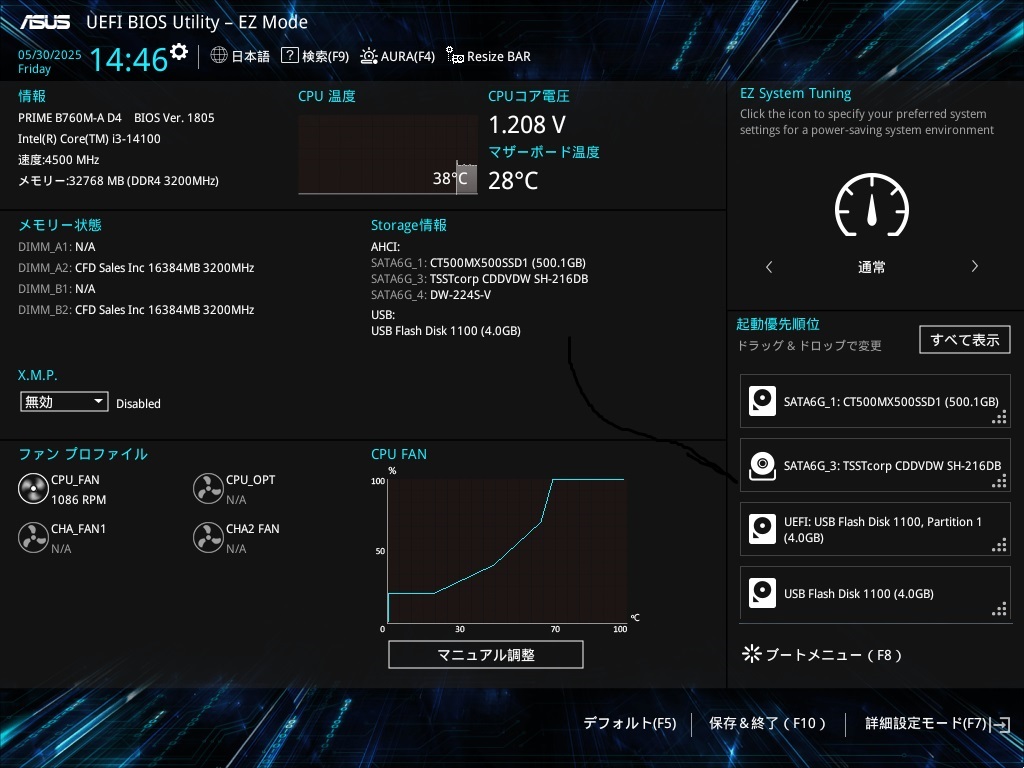The width and height of the screenshot is (1024, 768).
Task: Select UEFI: USB Flash Disk 1100 Partition 1 entry
Action: pyautogui.click(x=875, y=529)
